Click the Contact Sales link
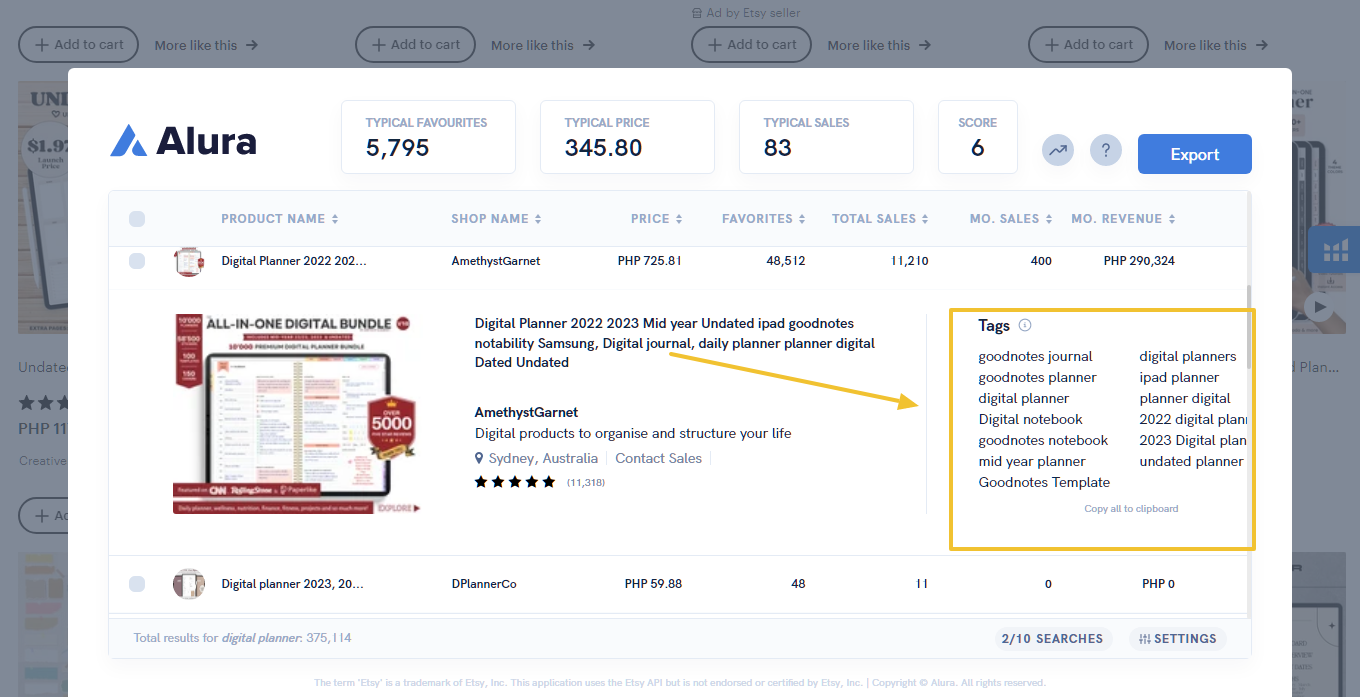1360x697 pixels. click(658, 458)
